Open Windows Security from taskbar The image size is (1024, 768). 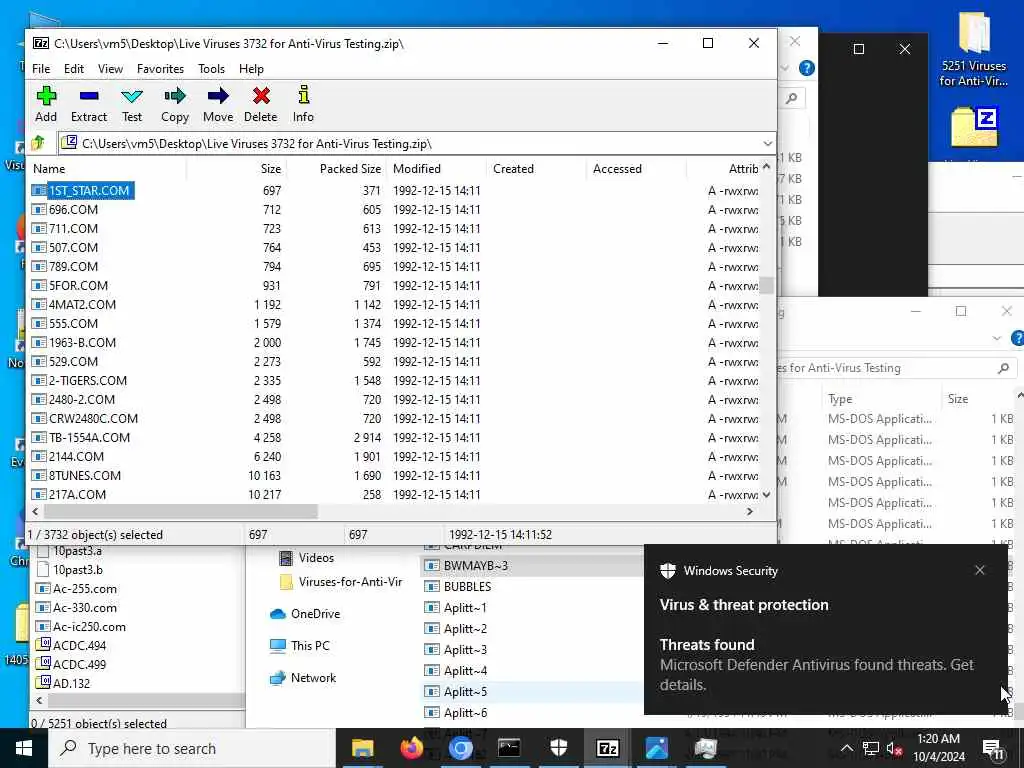click(x=558, y=748)
